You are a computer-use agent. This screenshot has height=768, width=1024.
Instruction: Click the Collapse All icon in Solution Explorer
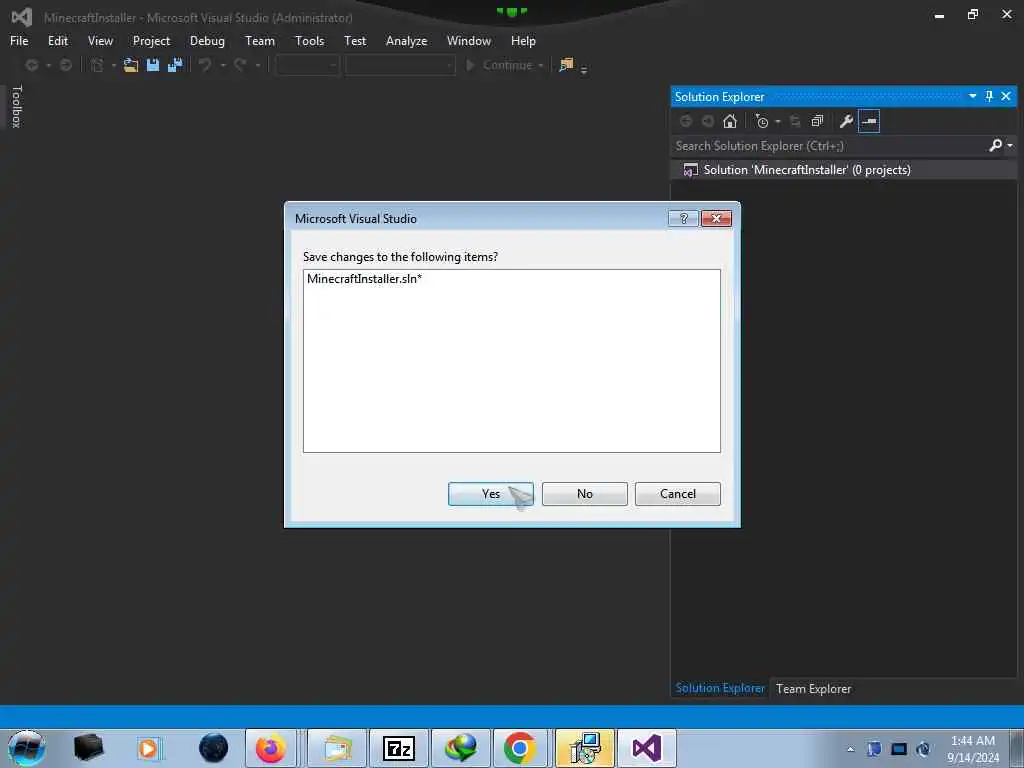pos(817,121)
